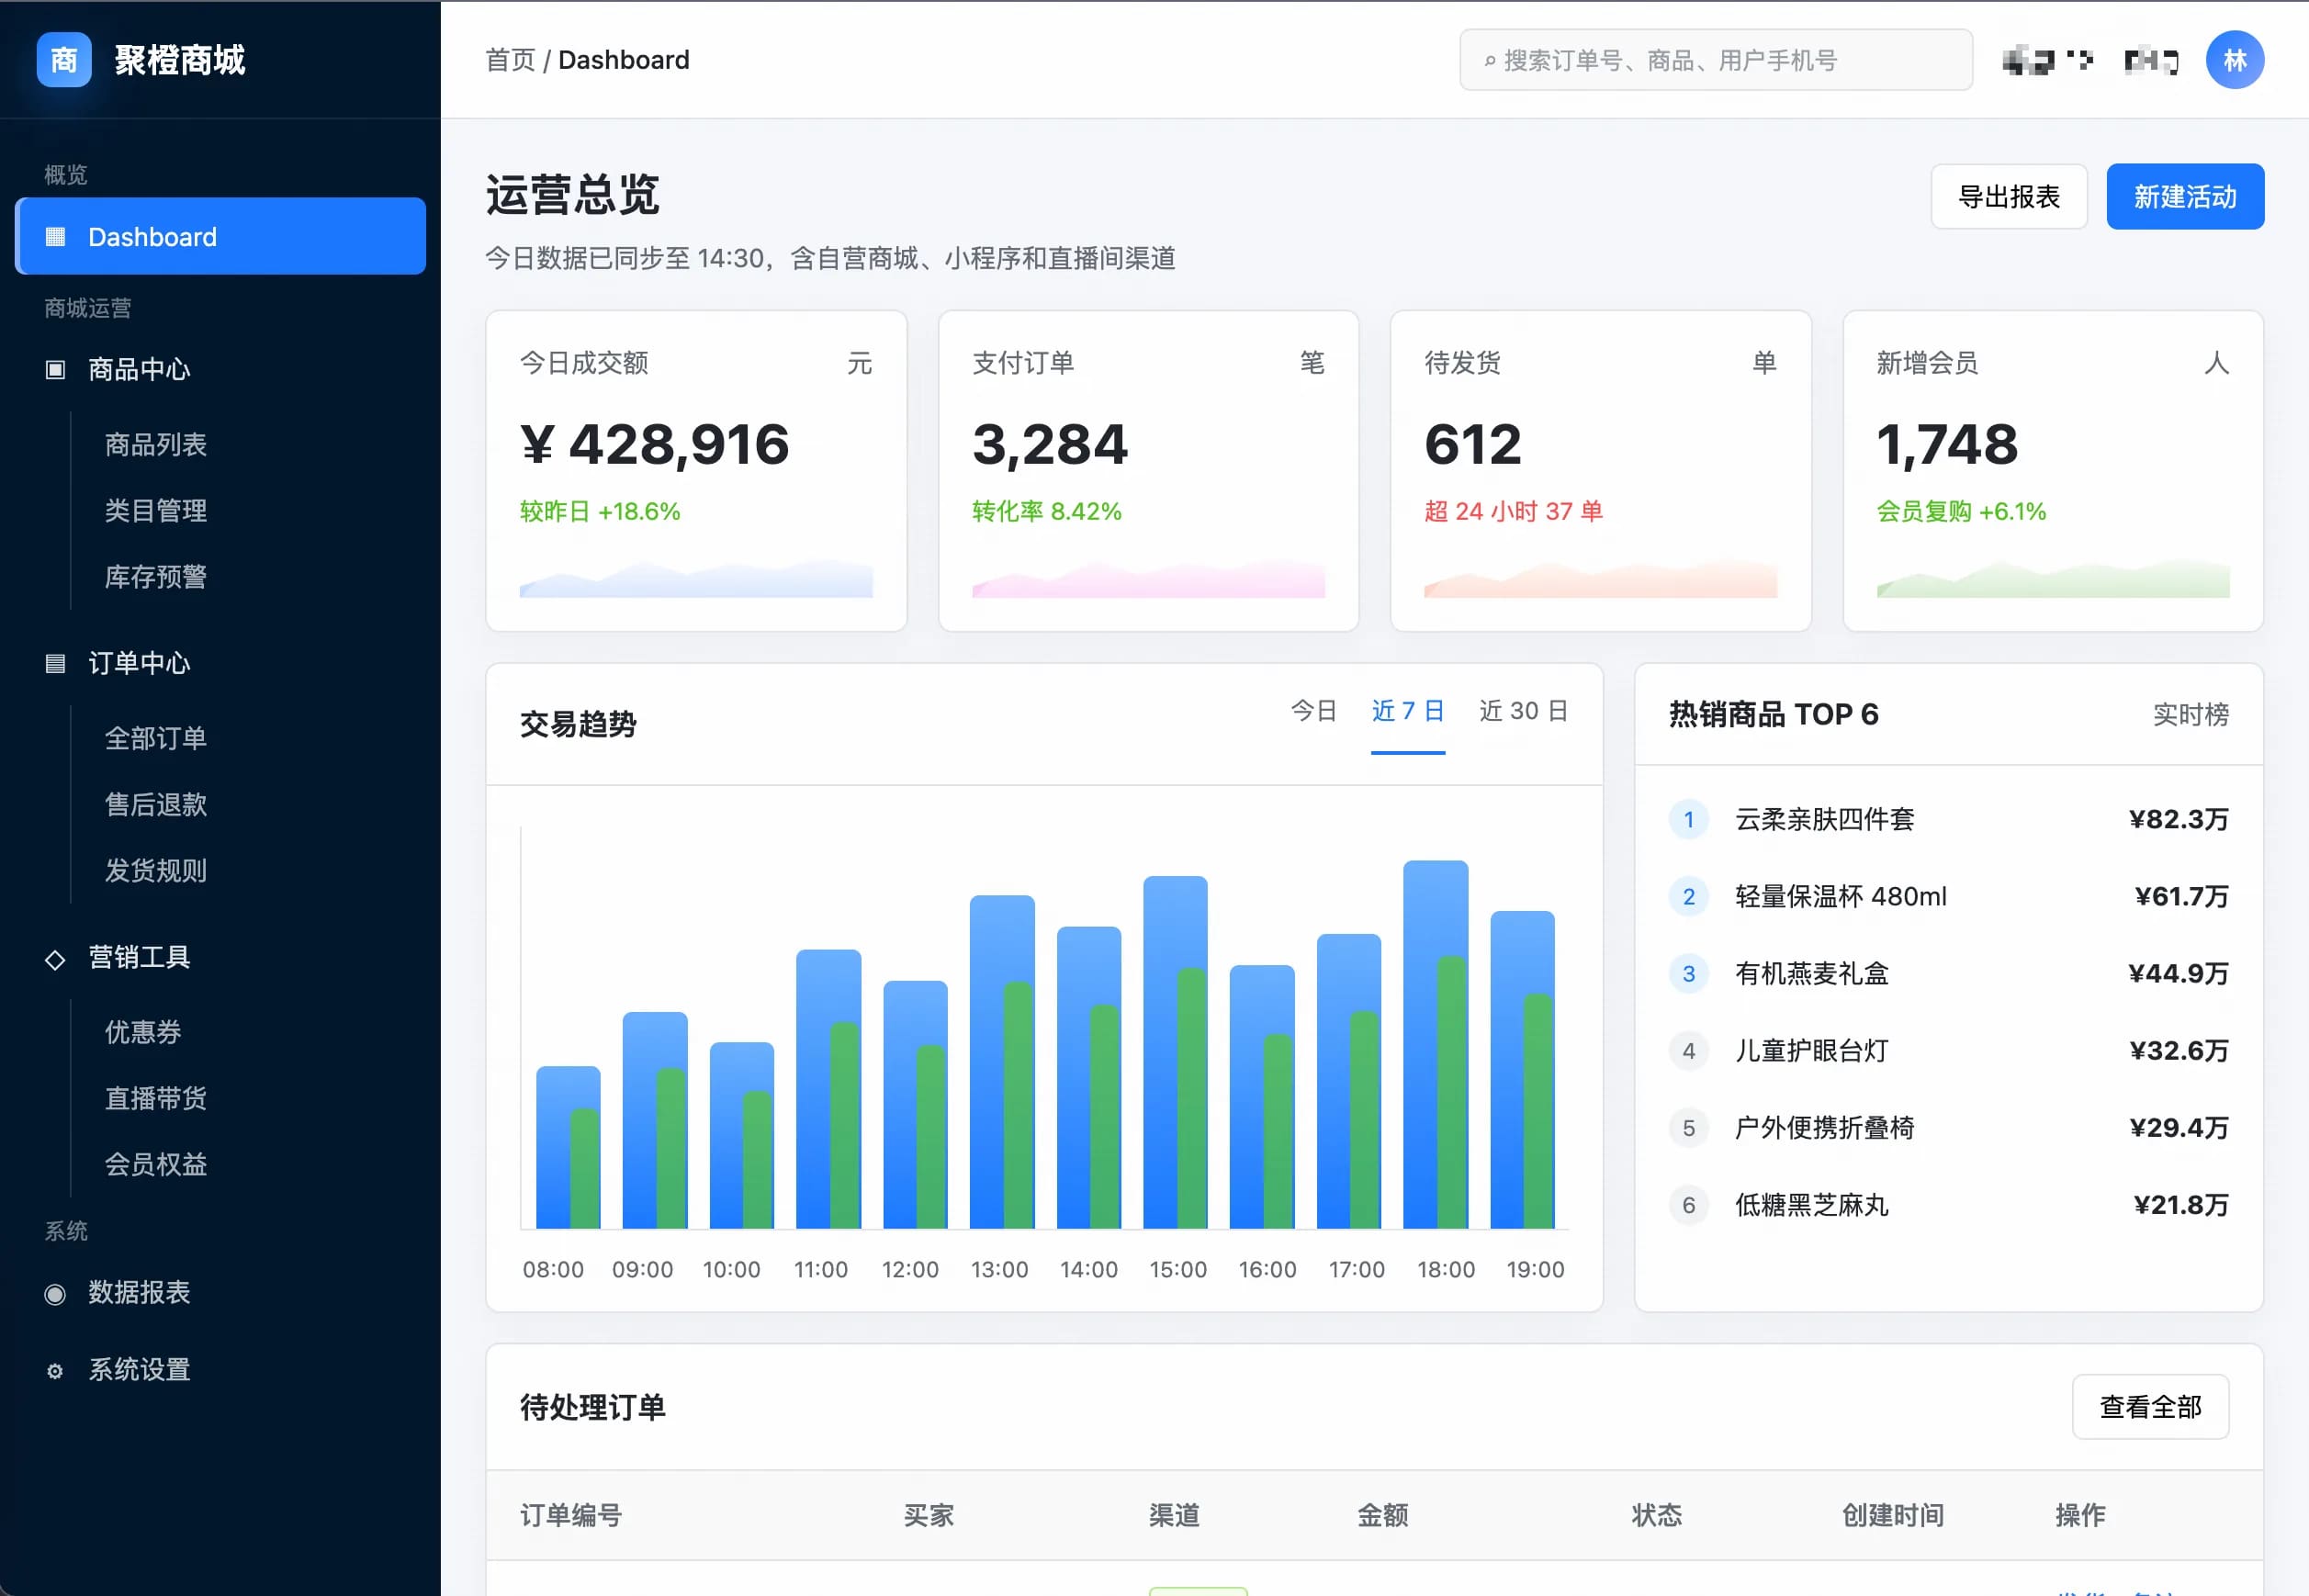Open the 林 user avatar

[x=2234, y=60]
